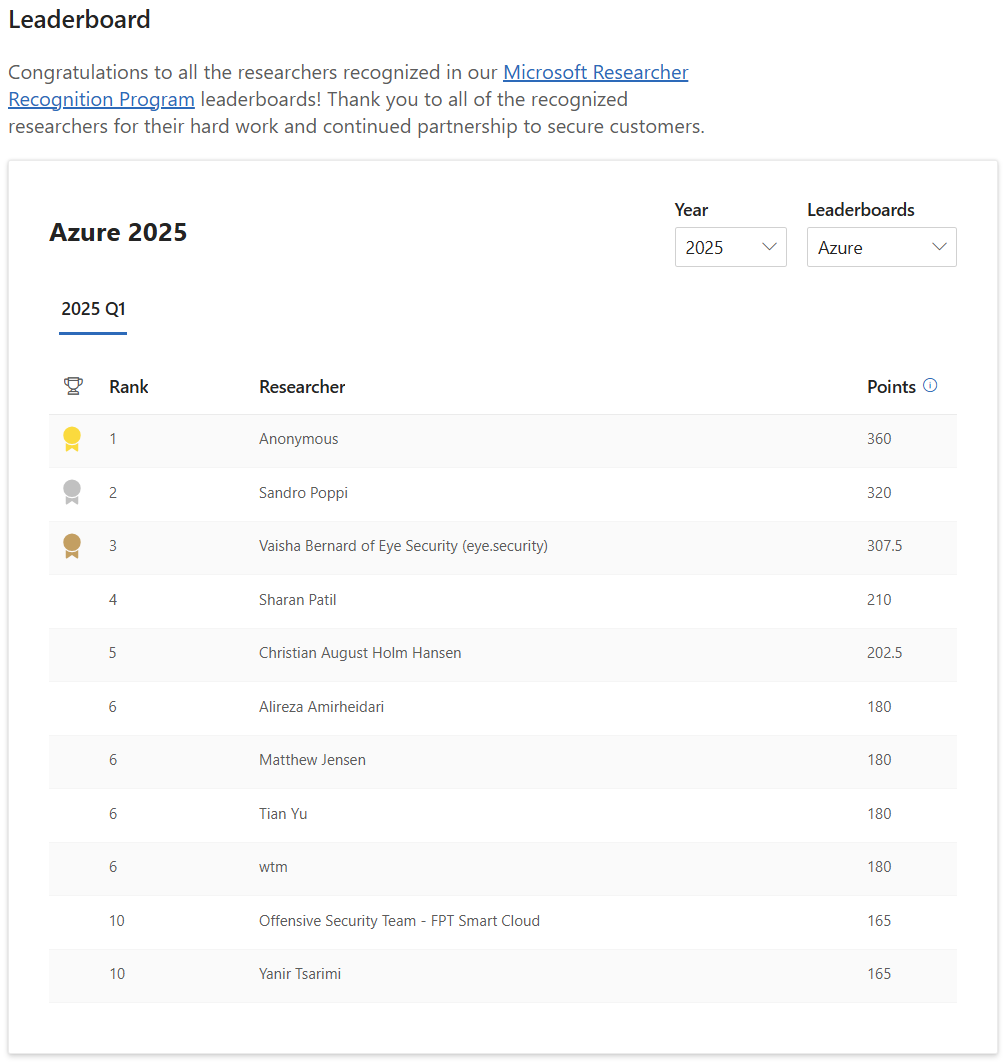
Task: Select researcher name Tian Yu
Action: point(283,814)
